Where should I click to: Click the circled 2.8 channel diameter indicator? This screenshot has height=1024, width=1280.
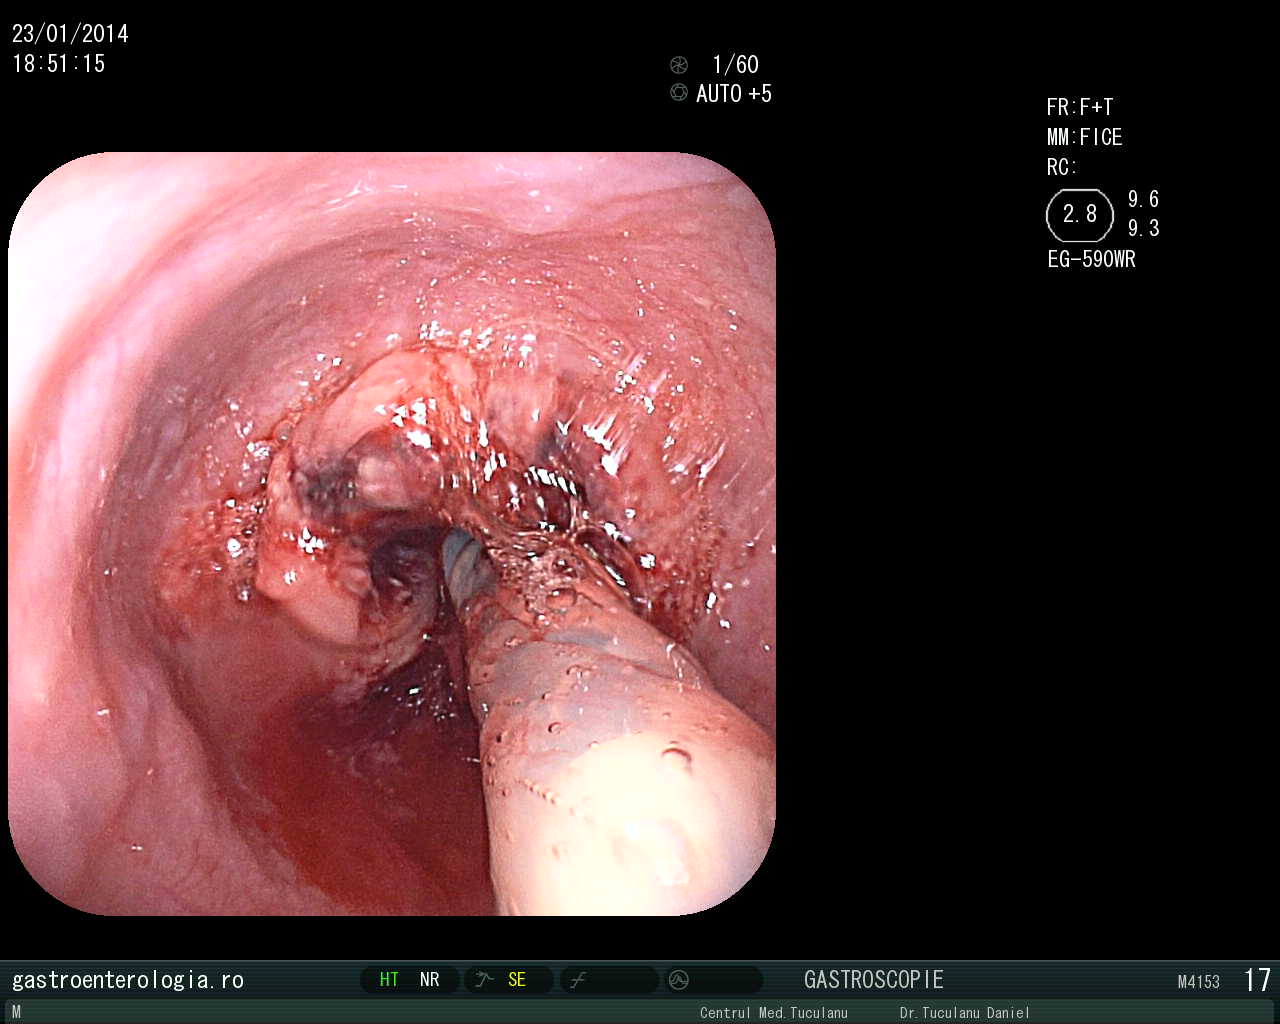(1080, 215)
